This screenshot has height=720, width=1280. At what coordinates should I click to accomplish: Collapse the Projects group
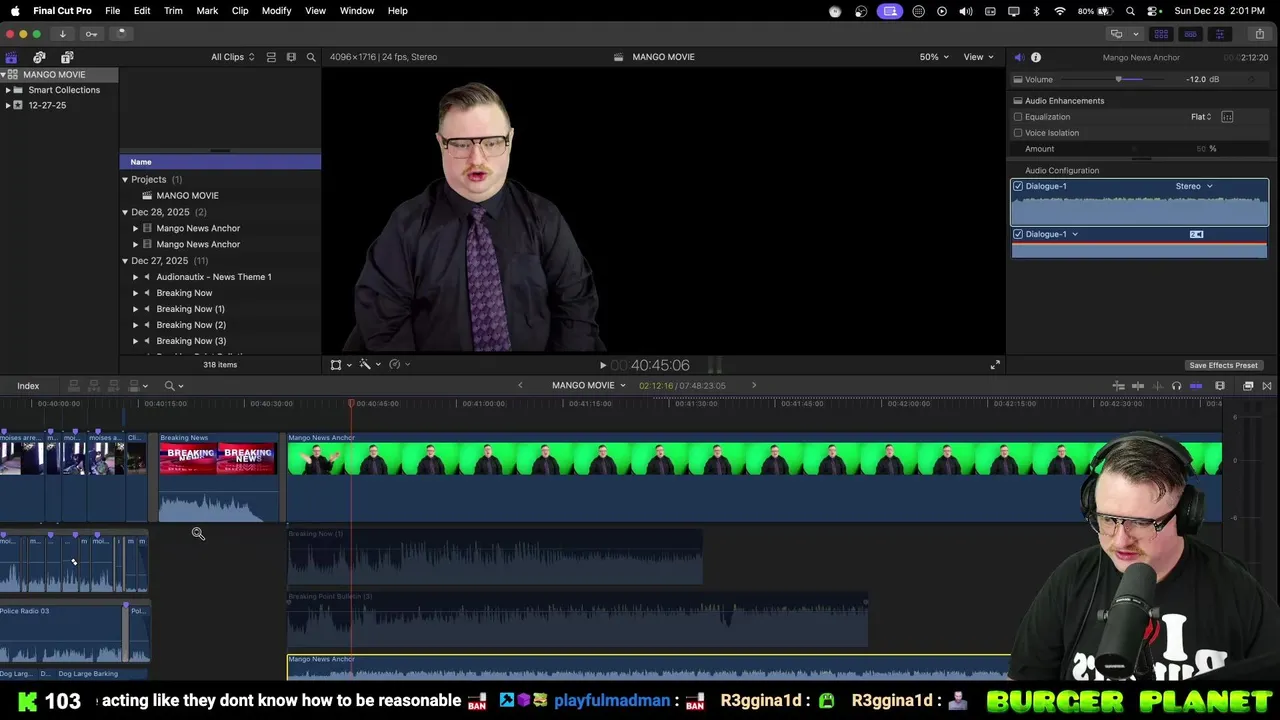(x=125, y=180)
